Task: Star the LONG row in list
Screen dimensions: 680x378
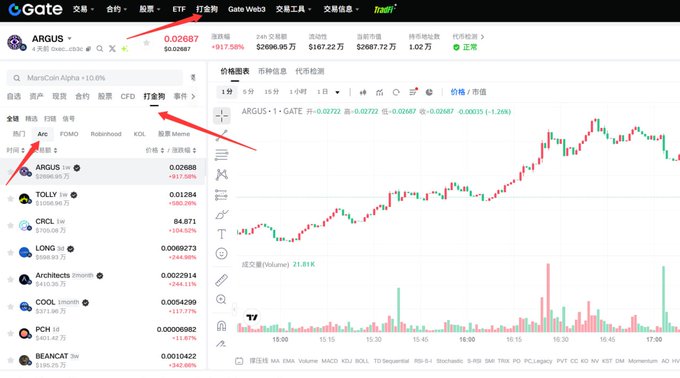Action: coord(10,252)
